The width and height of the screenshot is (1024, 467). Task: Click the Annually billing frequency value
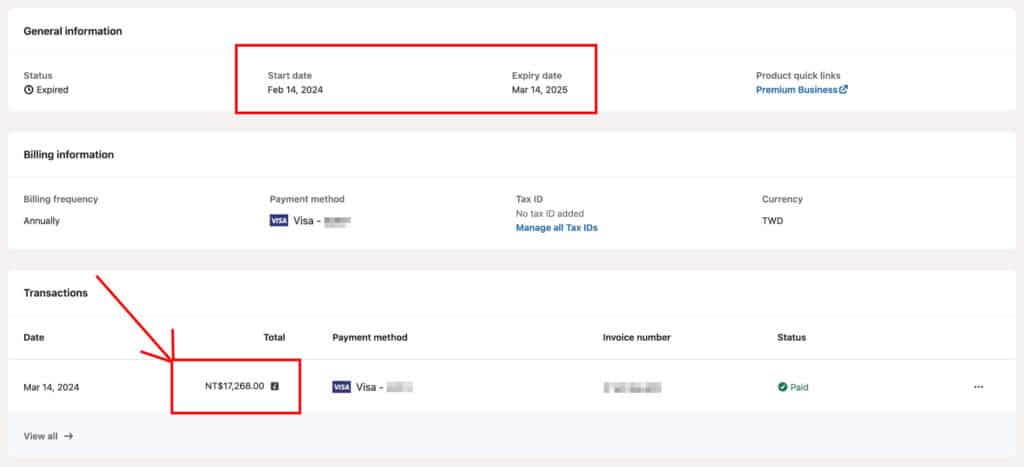tap(42, 221)
